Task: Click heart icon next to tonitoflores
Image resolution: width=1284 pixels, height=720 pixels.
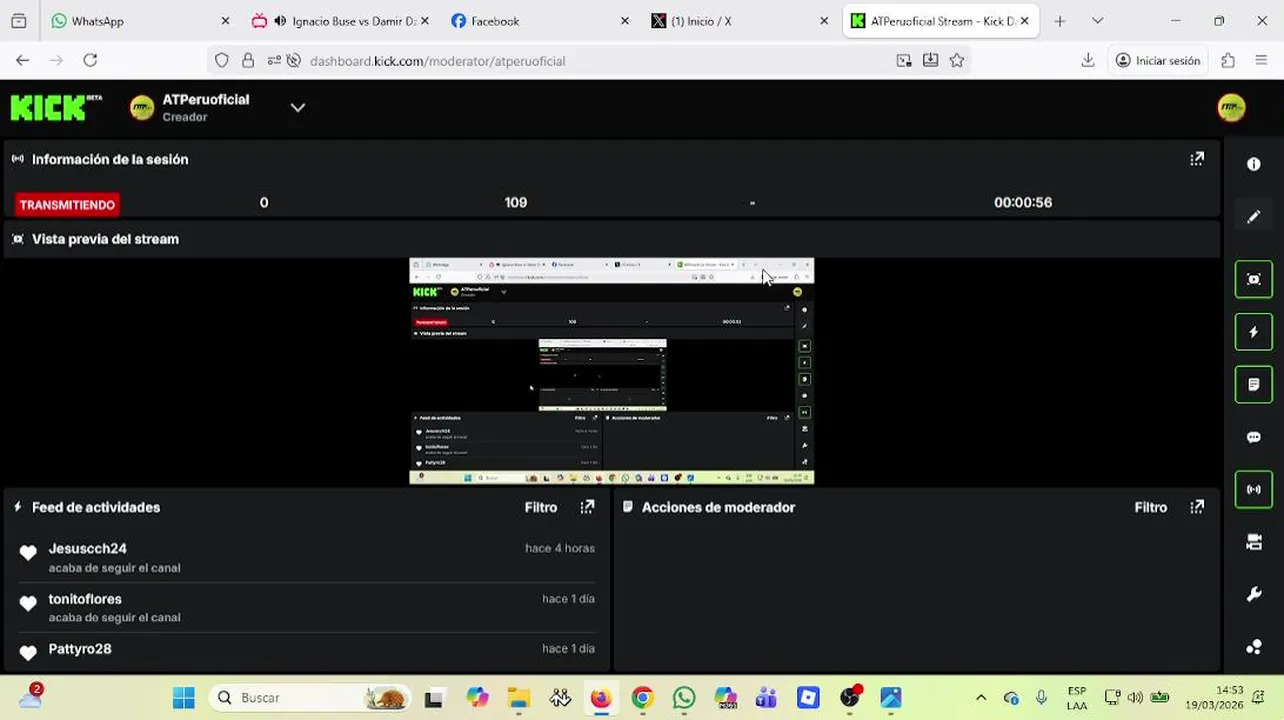Action: (28, 603)
